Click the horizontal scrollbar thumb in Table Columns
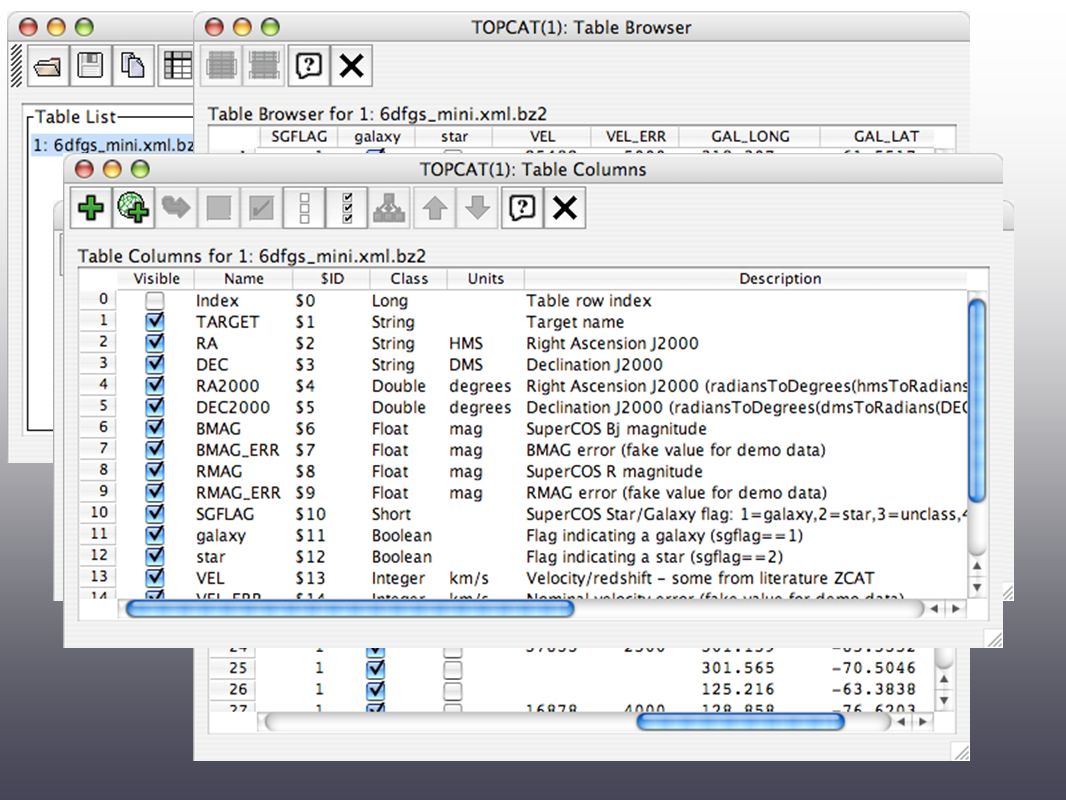 pos(350,608)
